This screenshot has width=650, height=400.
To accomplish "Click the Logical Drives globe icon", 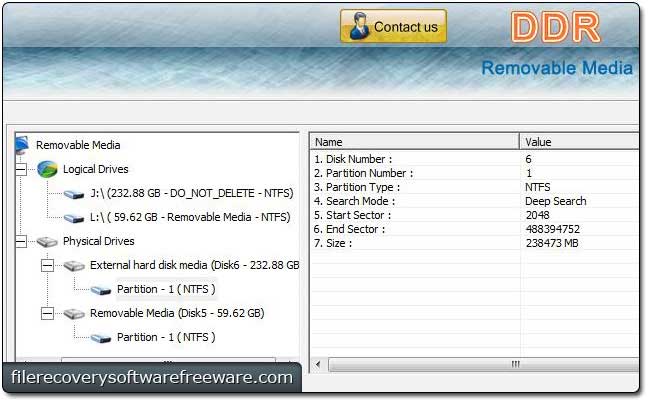I will coord(47,169).
